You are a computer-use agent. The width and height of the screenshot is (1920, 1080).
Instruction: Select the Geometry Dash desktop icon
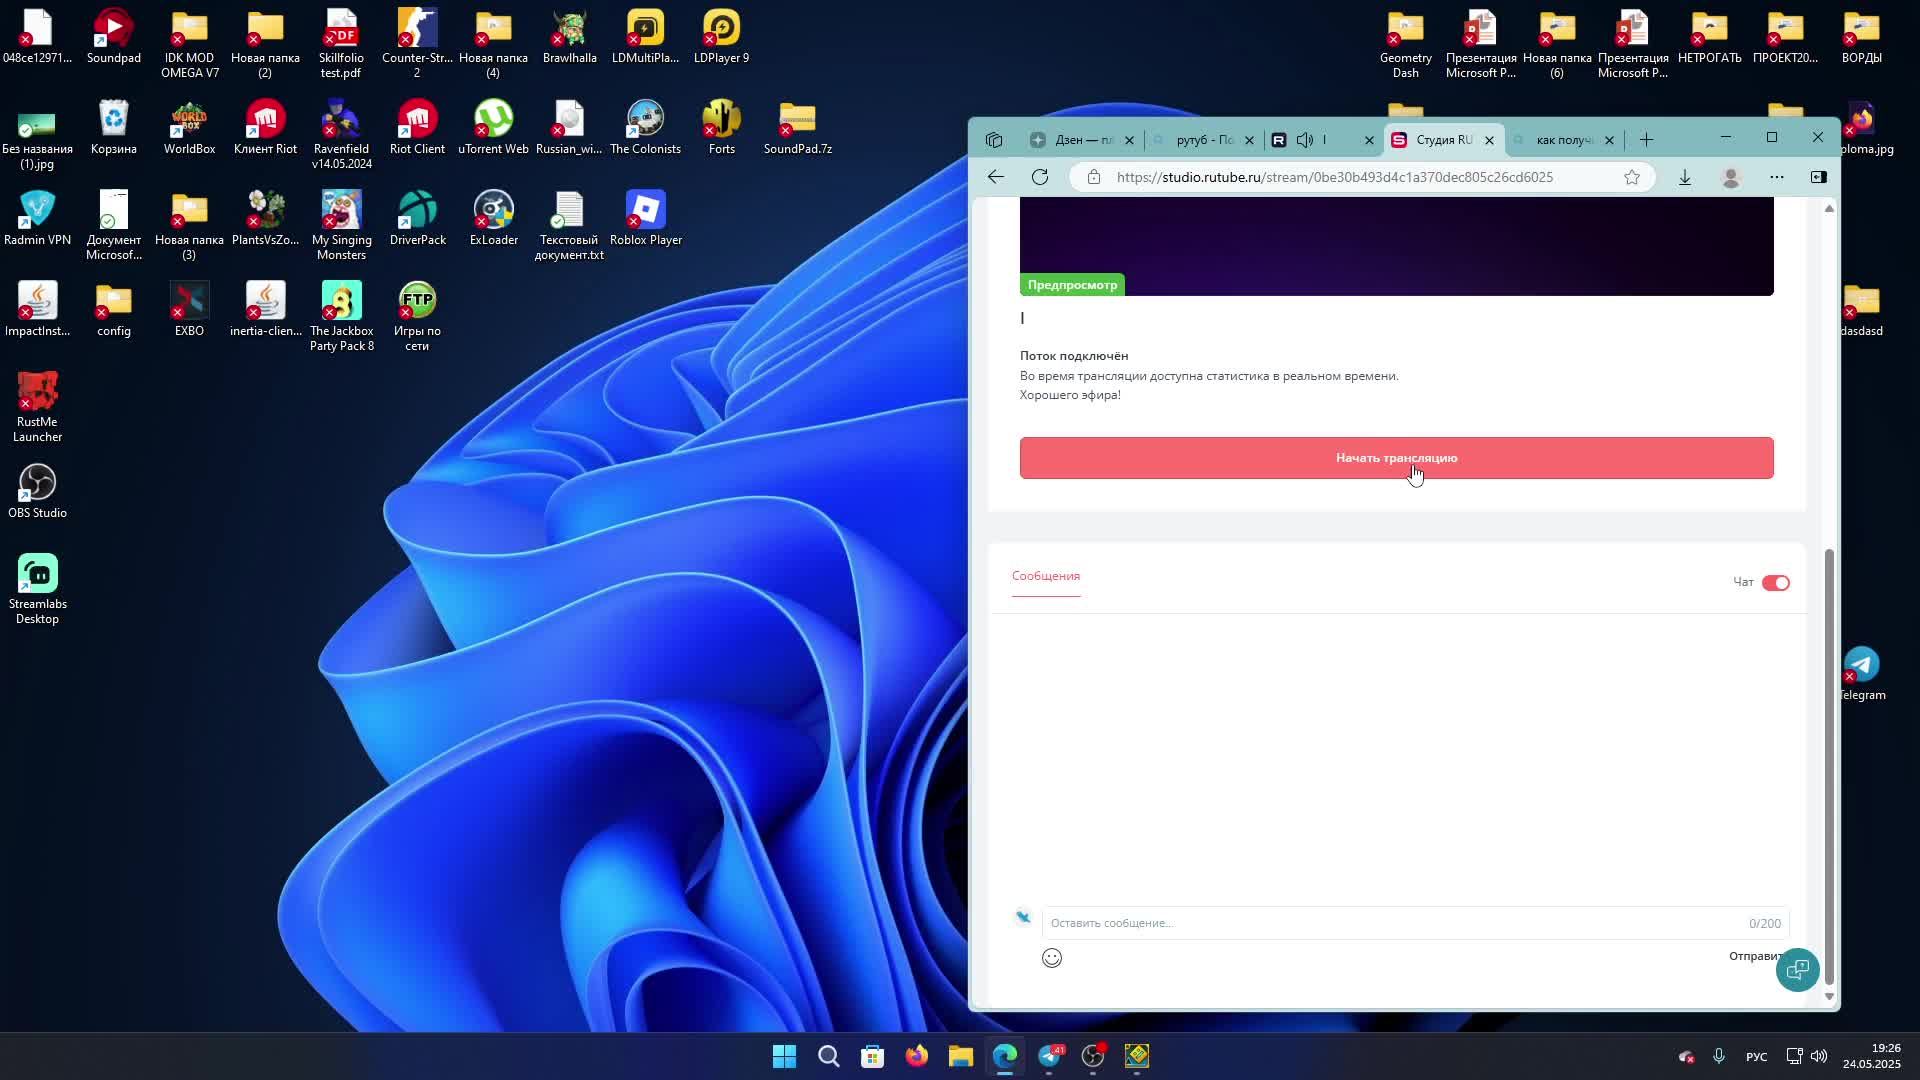1406,45
